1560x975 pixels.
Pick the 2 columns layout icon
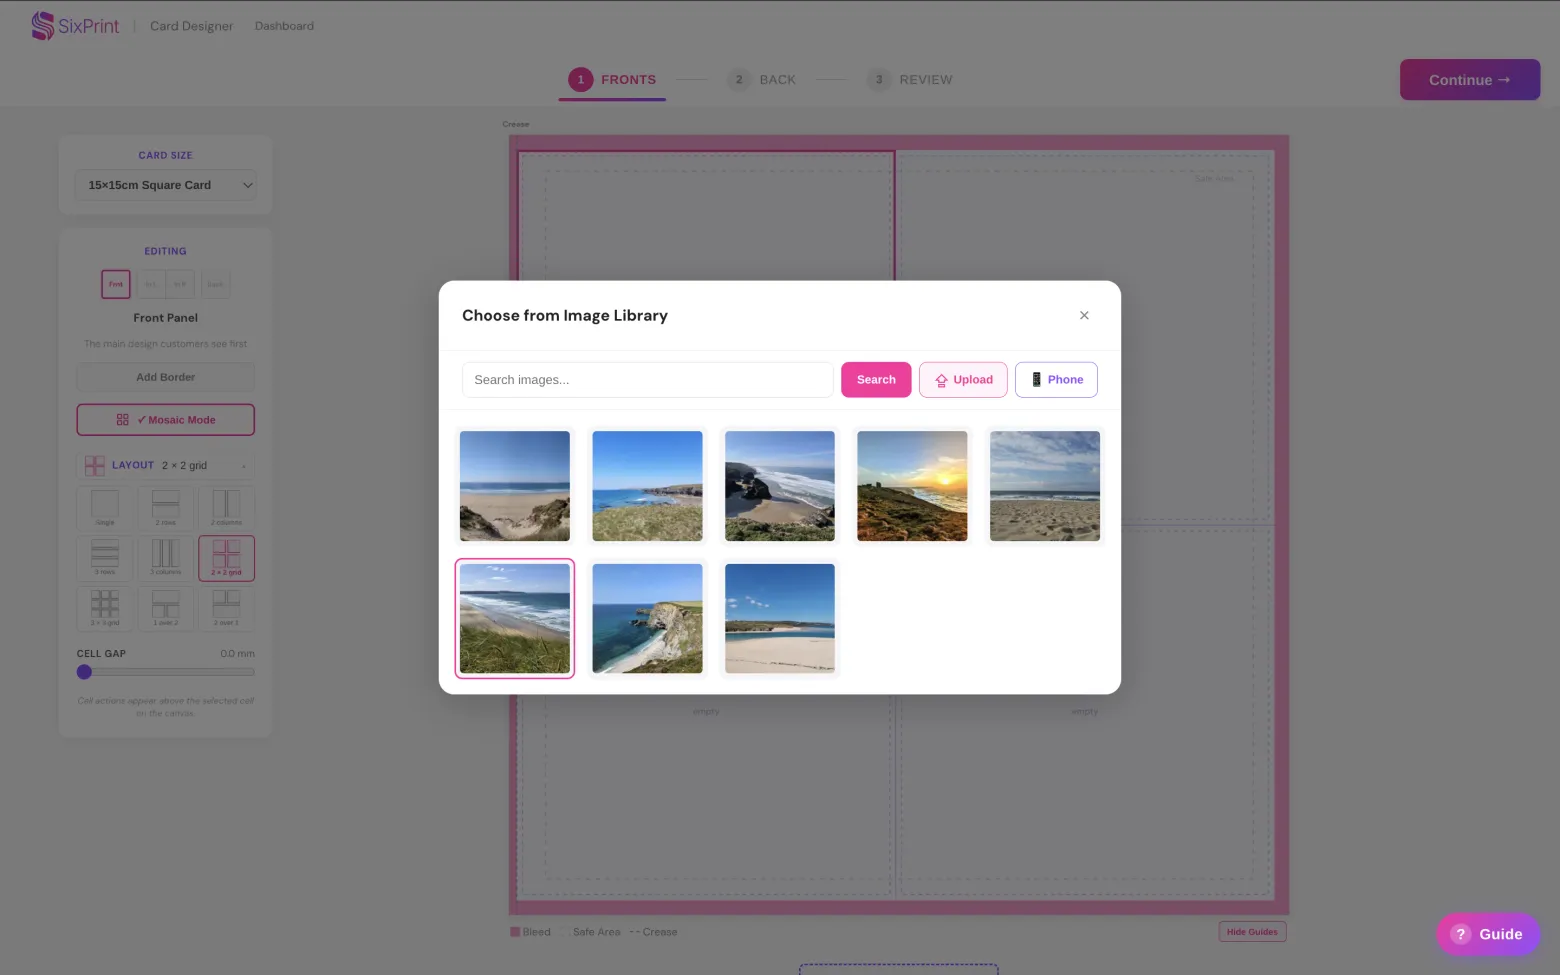pos(226,508)
